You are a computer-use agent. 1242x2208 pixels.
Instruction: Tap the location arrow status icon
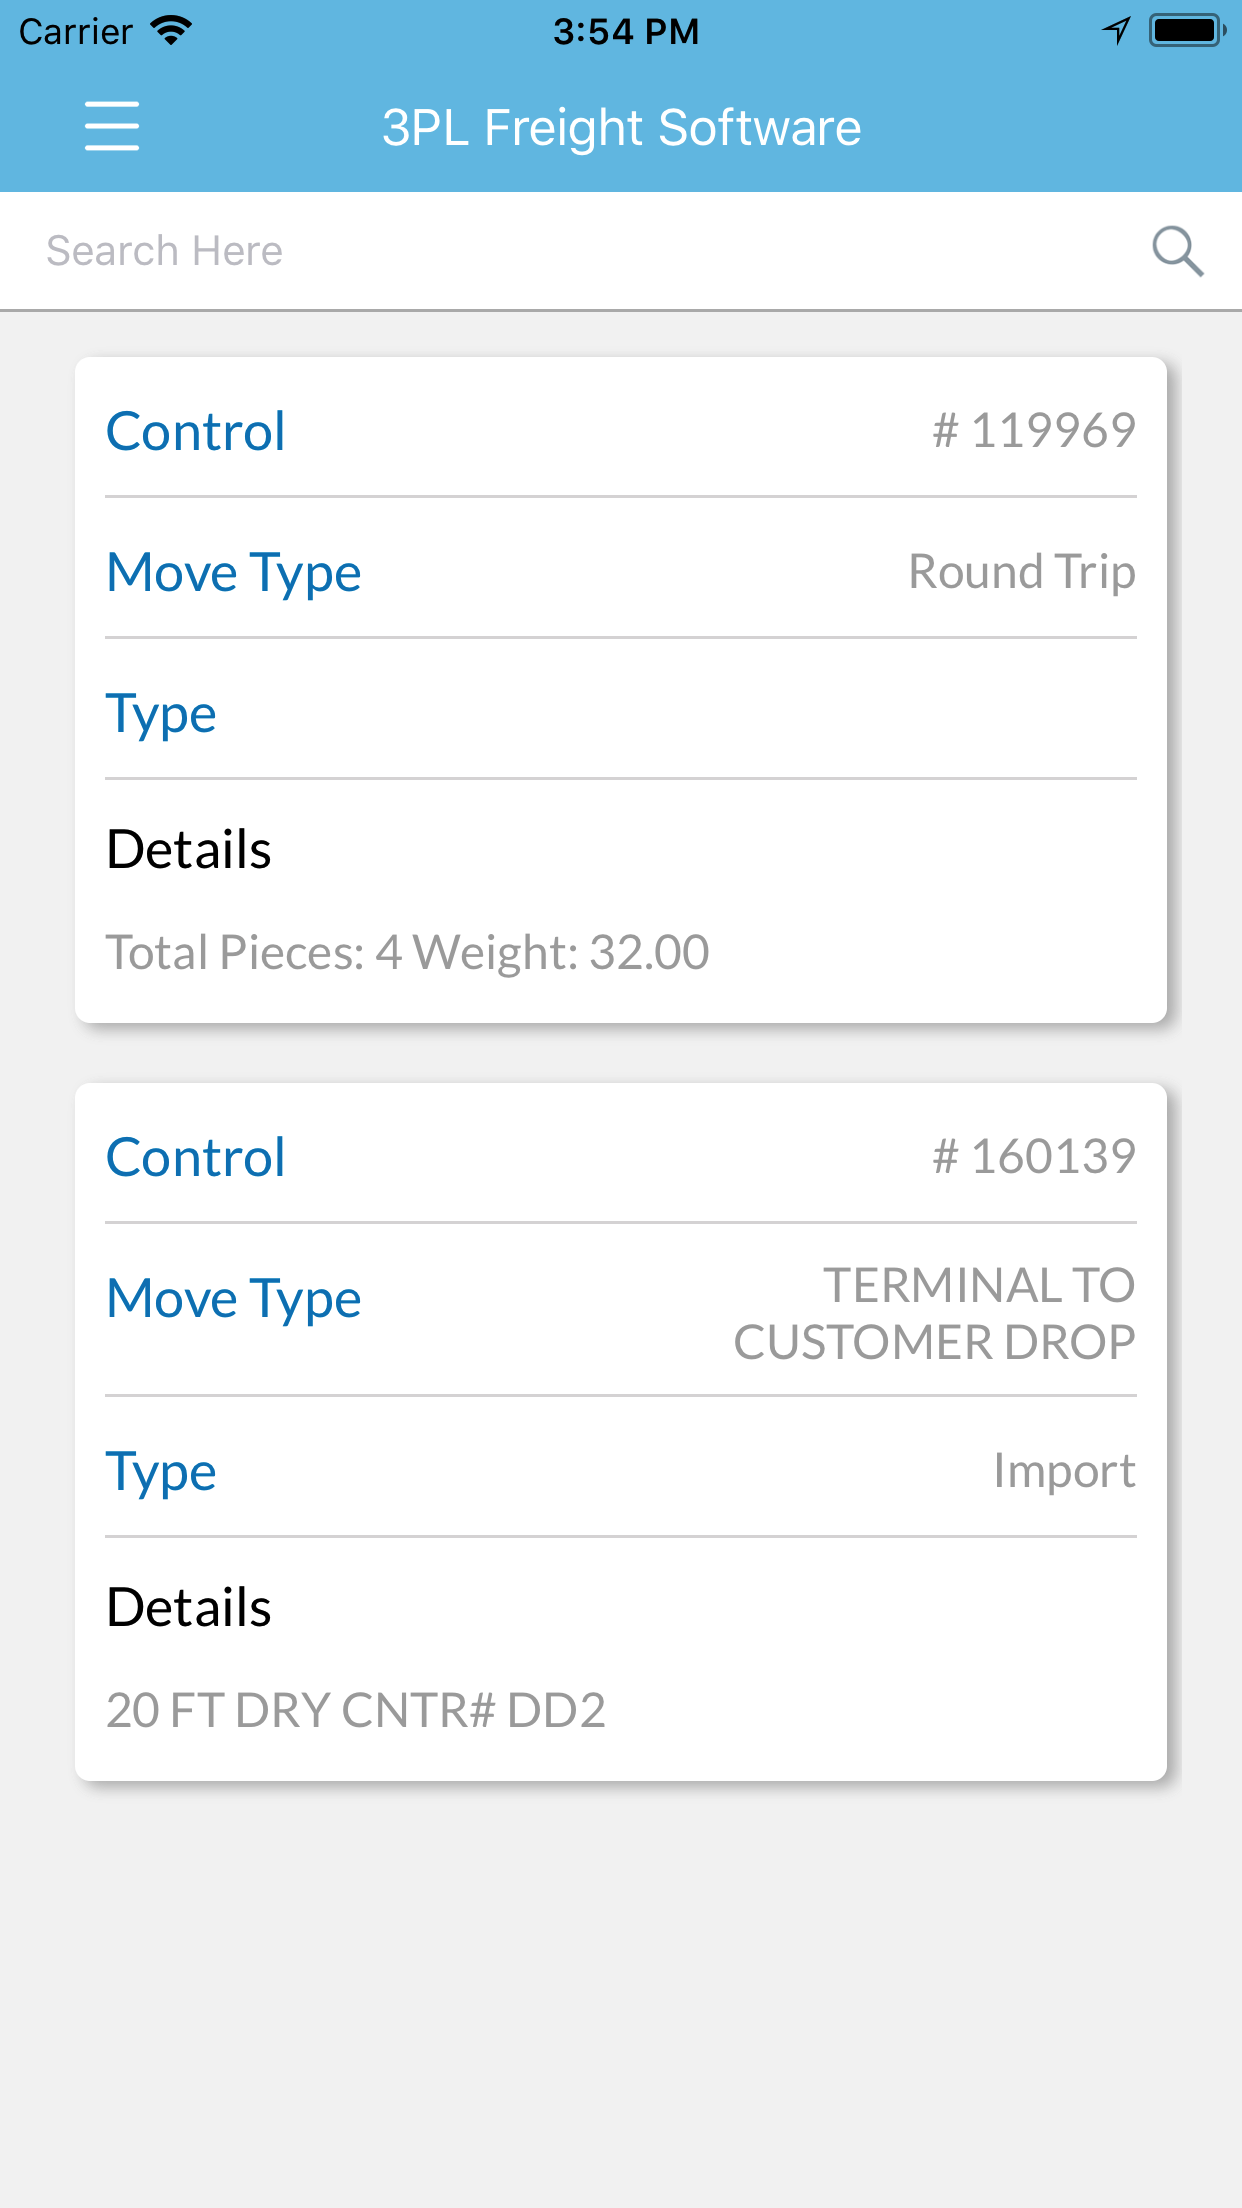(x=1116, y=31)
